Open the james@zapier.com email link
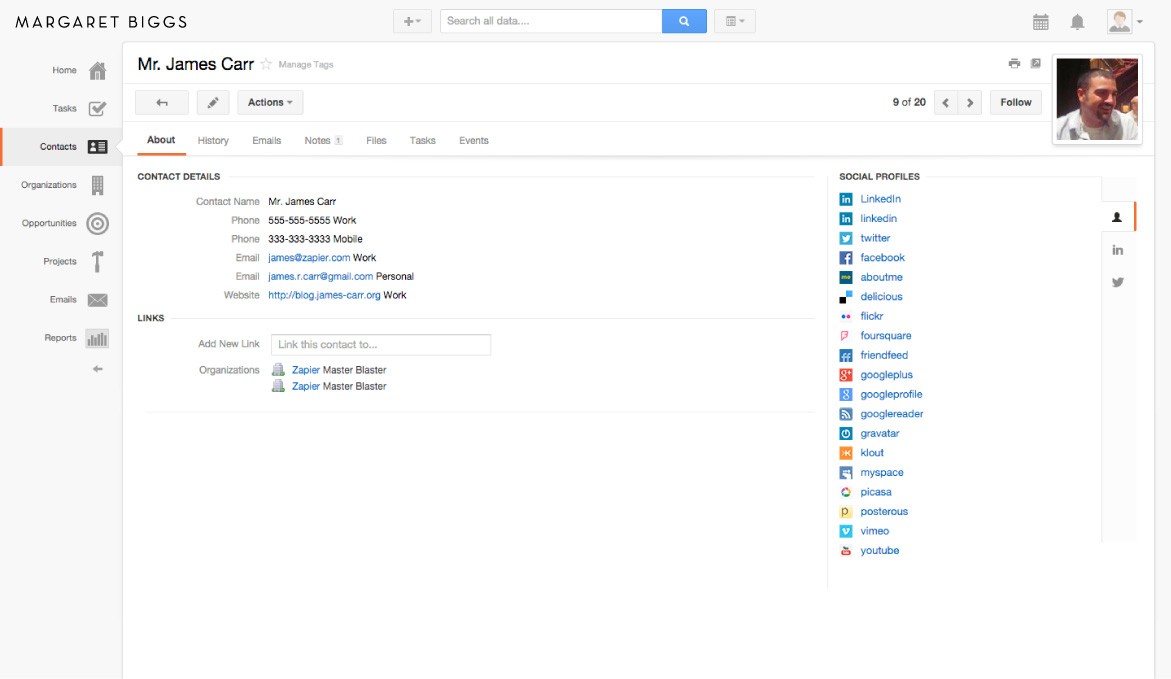The height and width of the screenshot is (679, 1171). point(309,258)
